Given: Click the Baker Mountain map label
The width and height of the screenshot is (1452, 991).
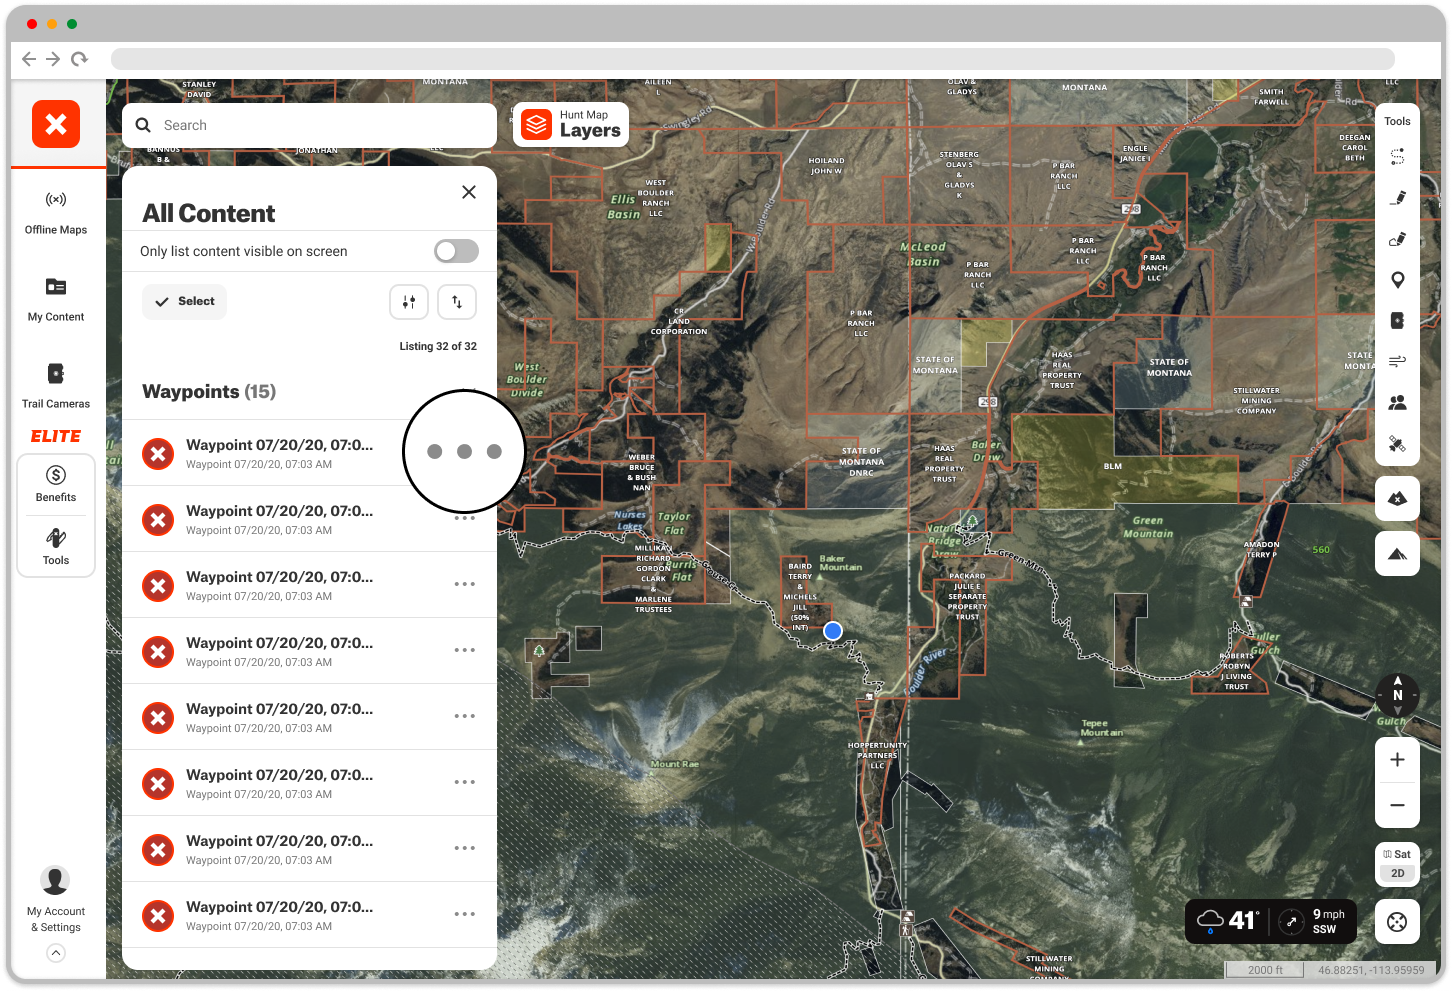Looking at the screenshot, I should (840, 563).
